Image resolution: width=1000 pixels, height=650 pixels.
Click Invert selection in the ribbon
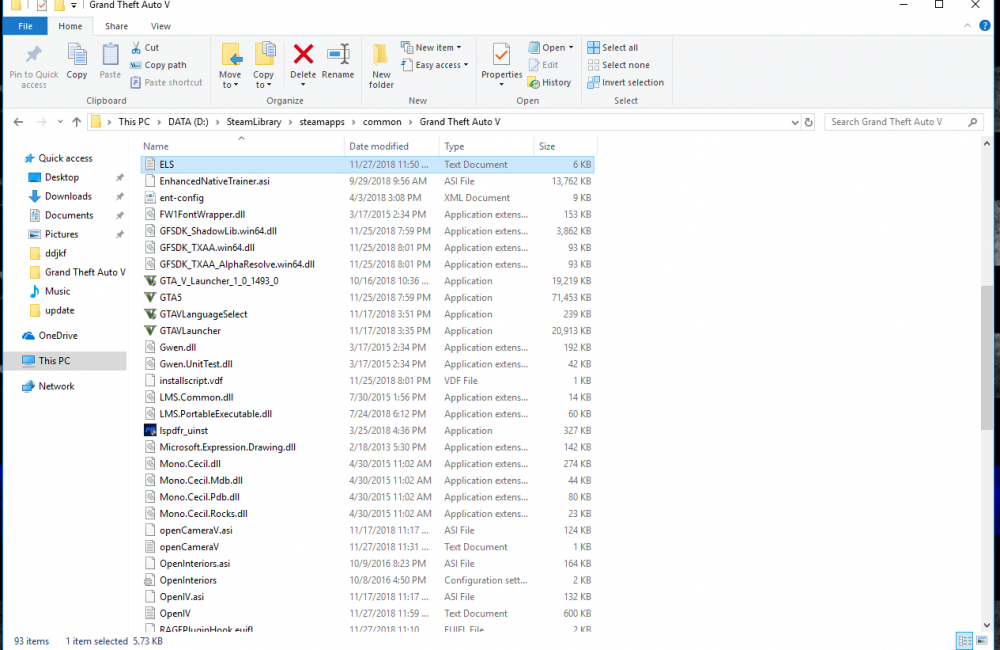pyautogui.click(x=625, y=82)
